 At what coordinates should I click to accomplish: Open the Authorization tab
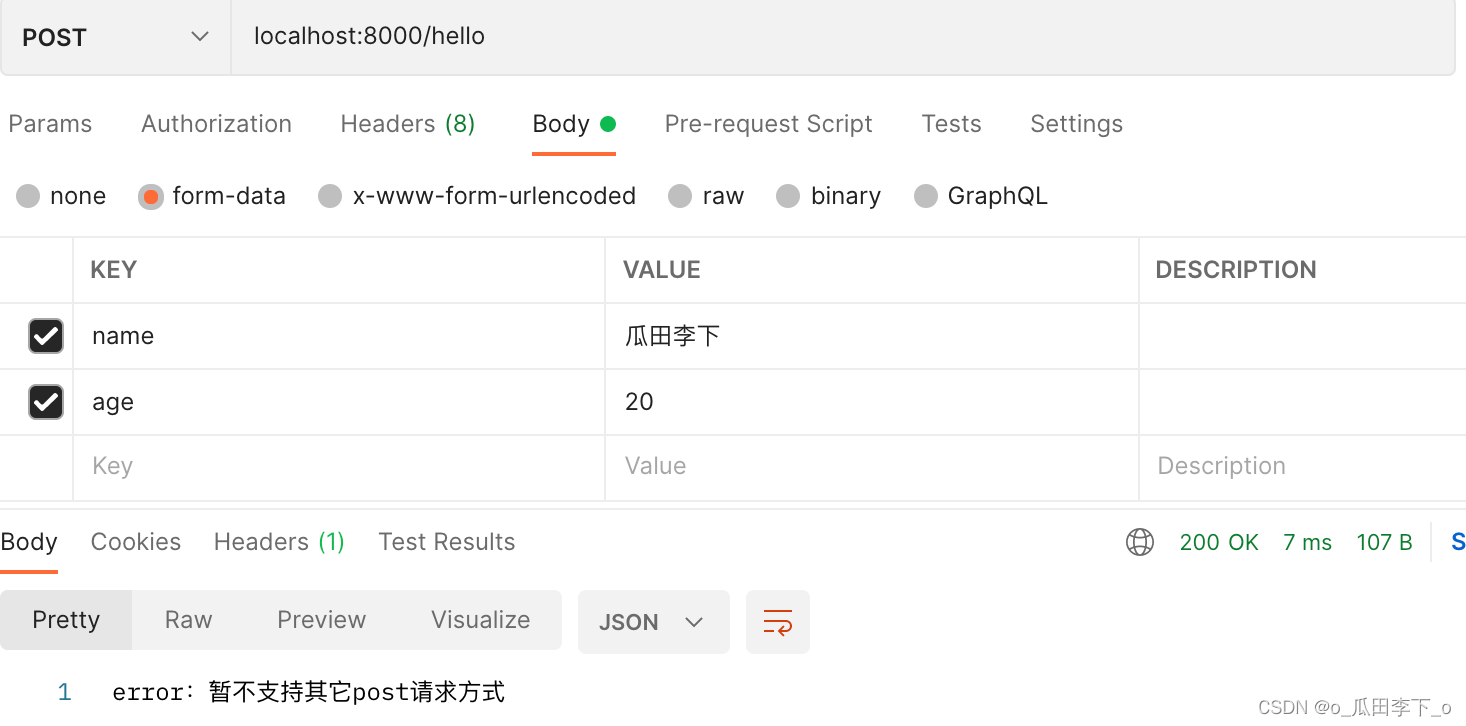(x=216, y=124)
